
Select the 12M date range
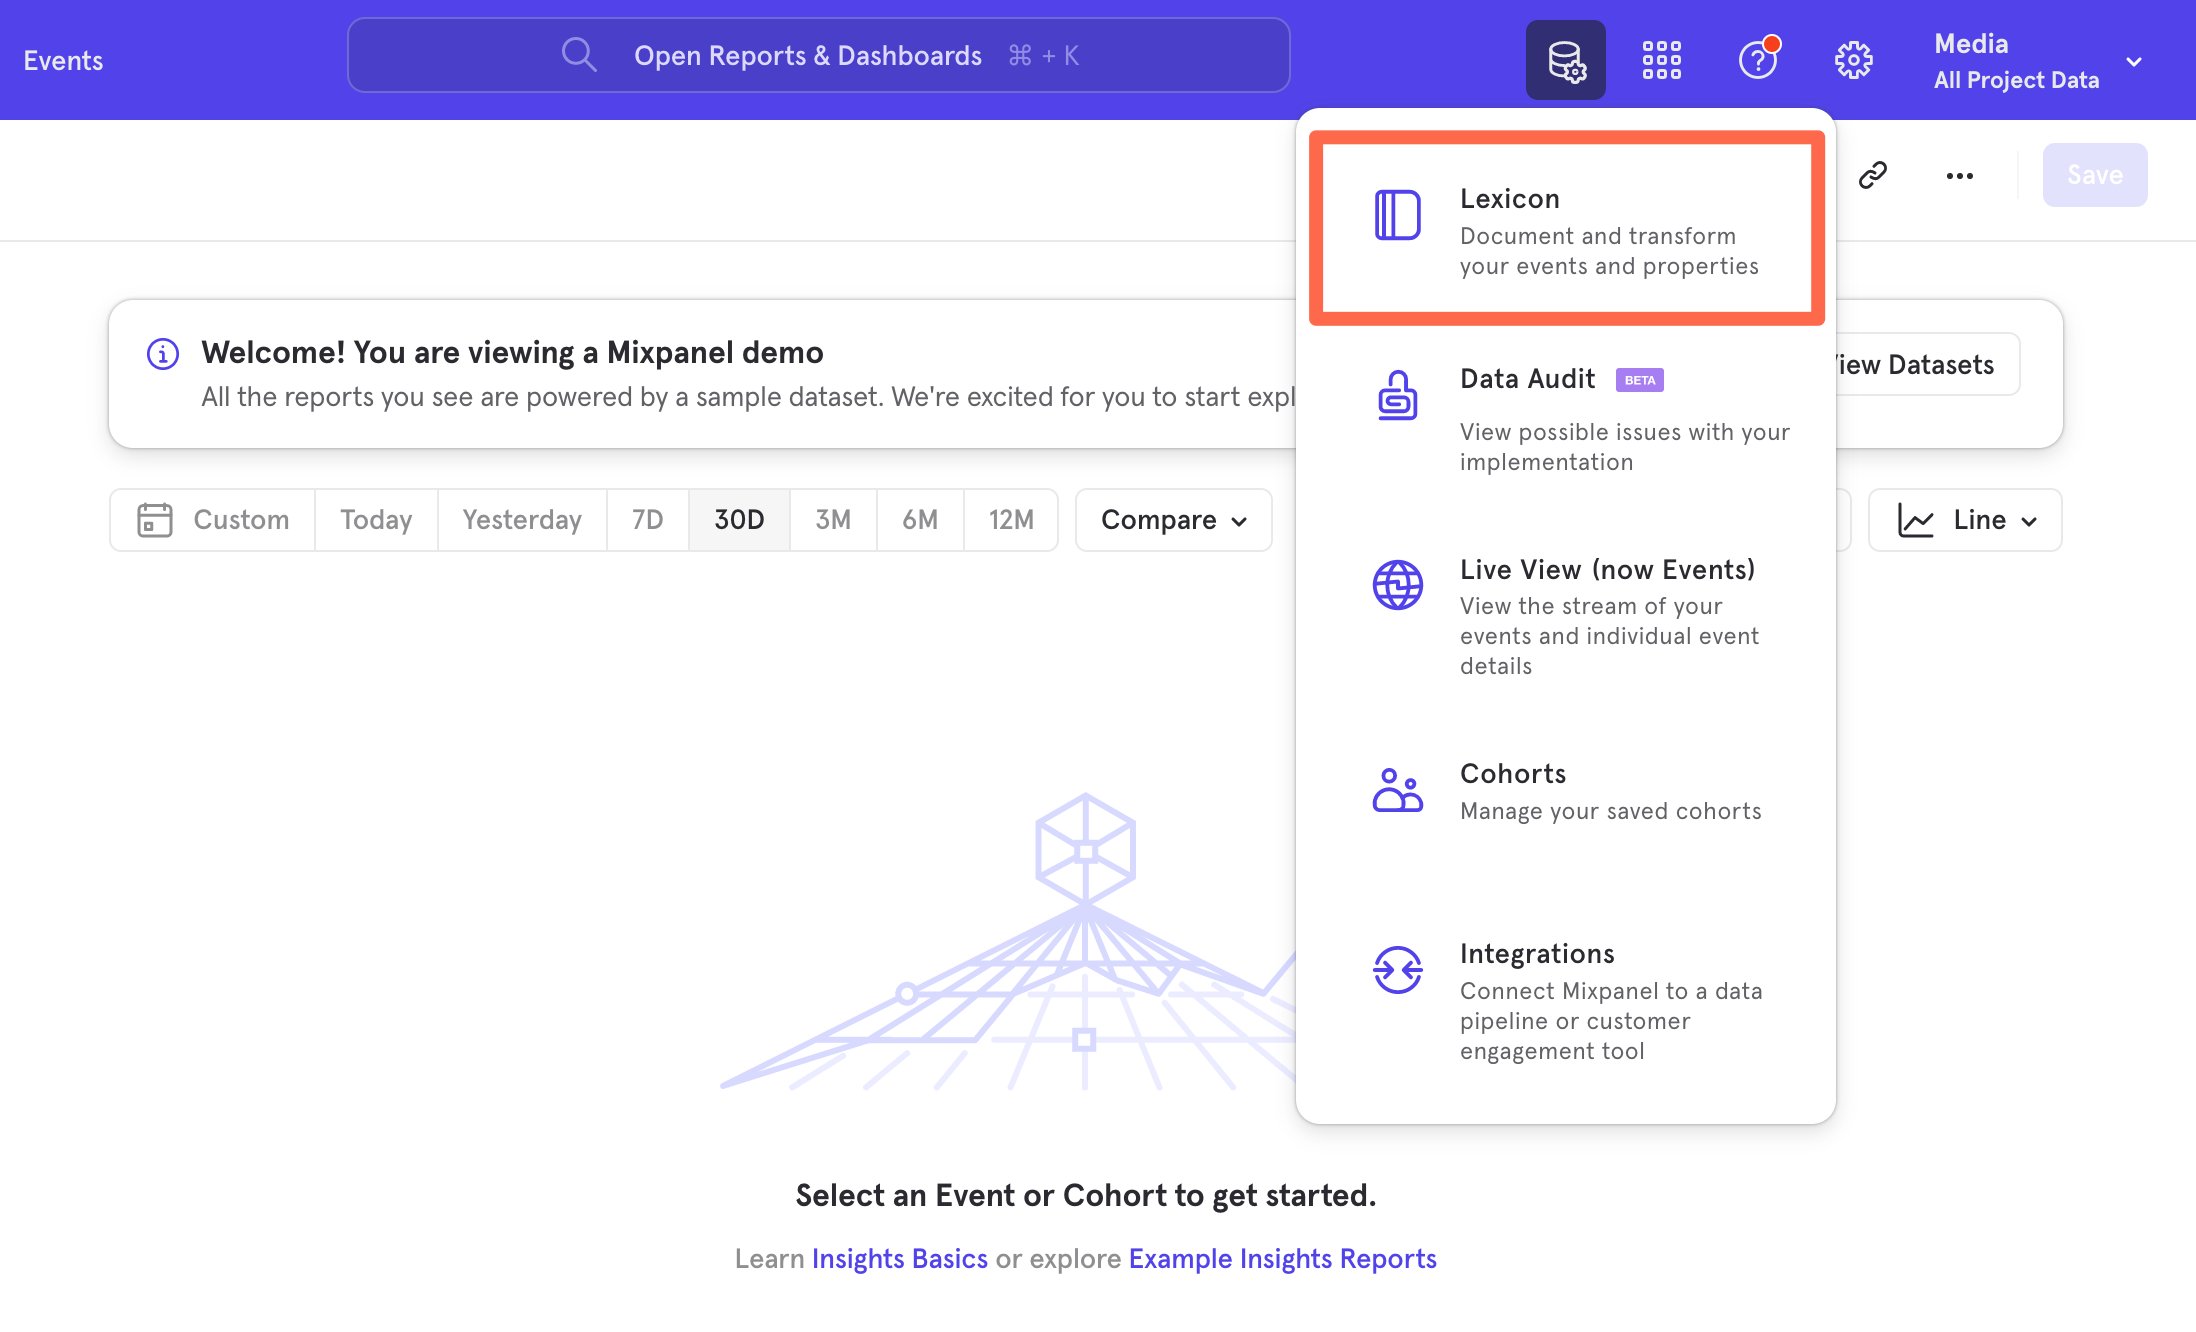coord(1011,520)
